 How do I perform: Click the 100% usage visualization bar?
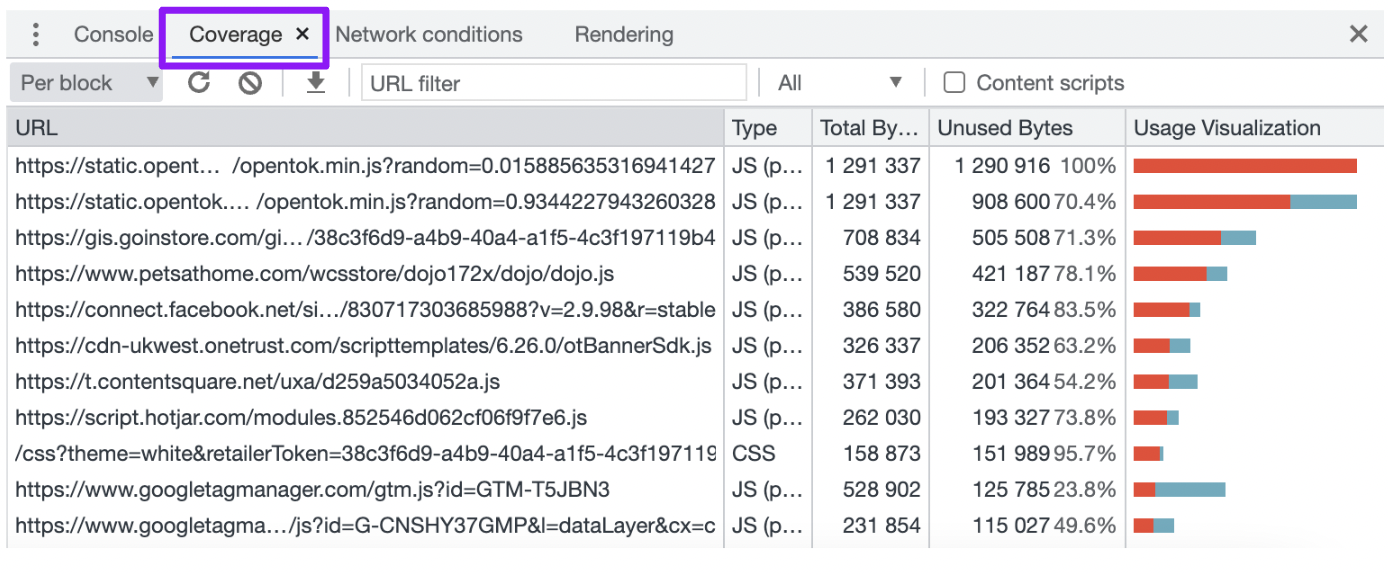1245,166
